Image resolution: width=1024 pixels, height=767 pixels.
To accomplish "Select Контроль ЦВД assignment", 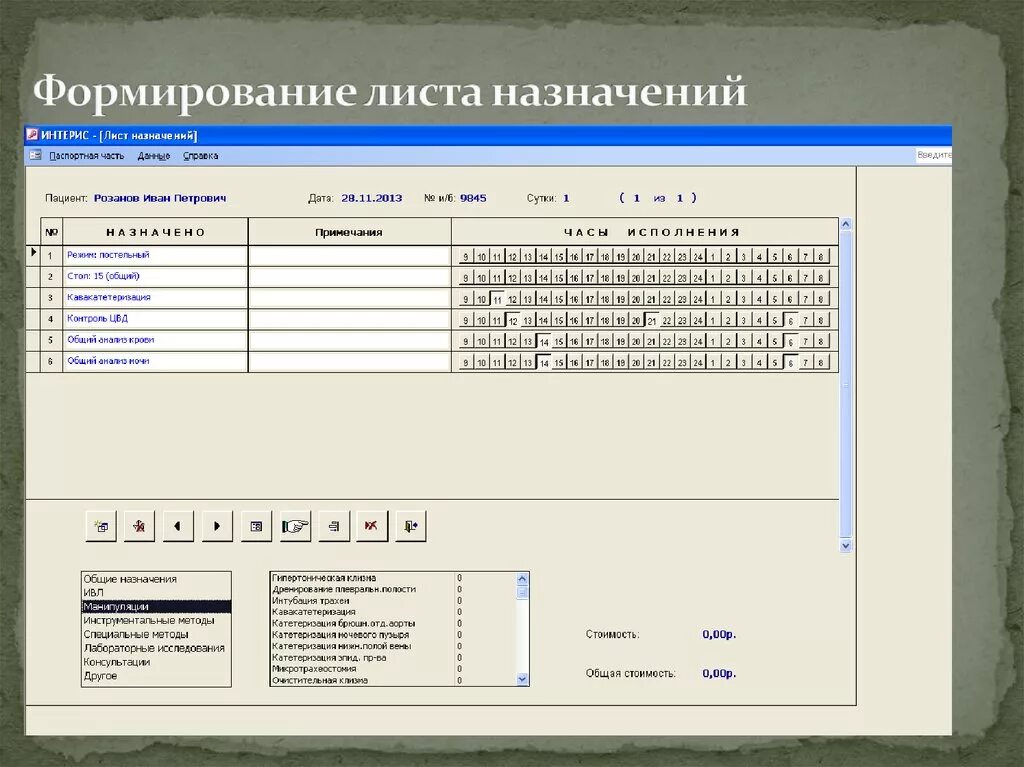I will (155, 319).
